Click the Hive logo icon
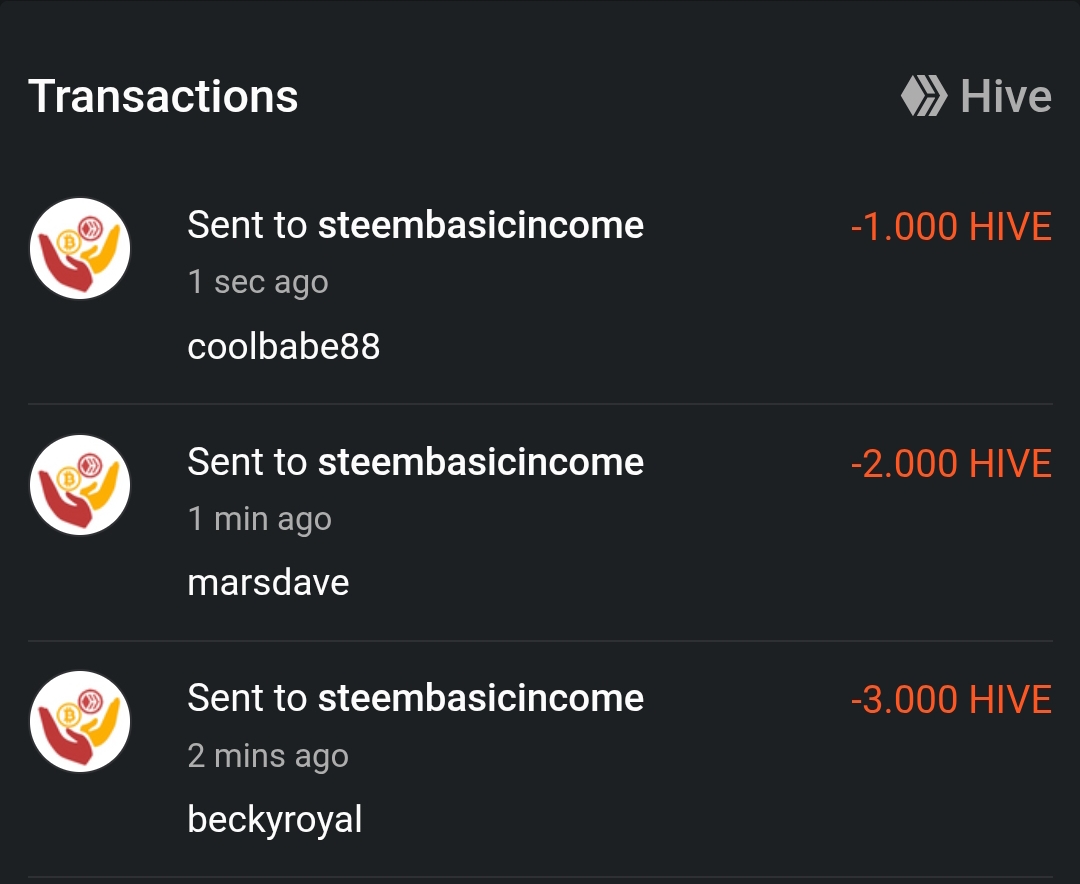The height and width of the screenshot is (884, 1080). click(x=923, y=97)
